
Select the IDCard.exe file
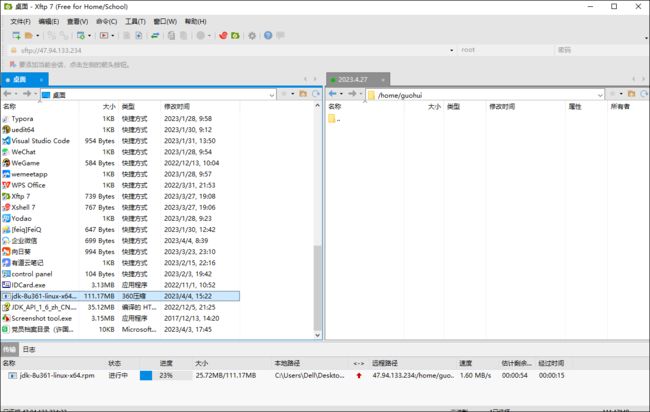[120, 285]
